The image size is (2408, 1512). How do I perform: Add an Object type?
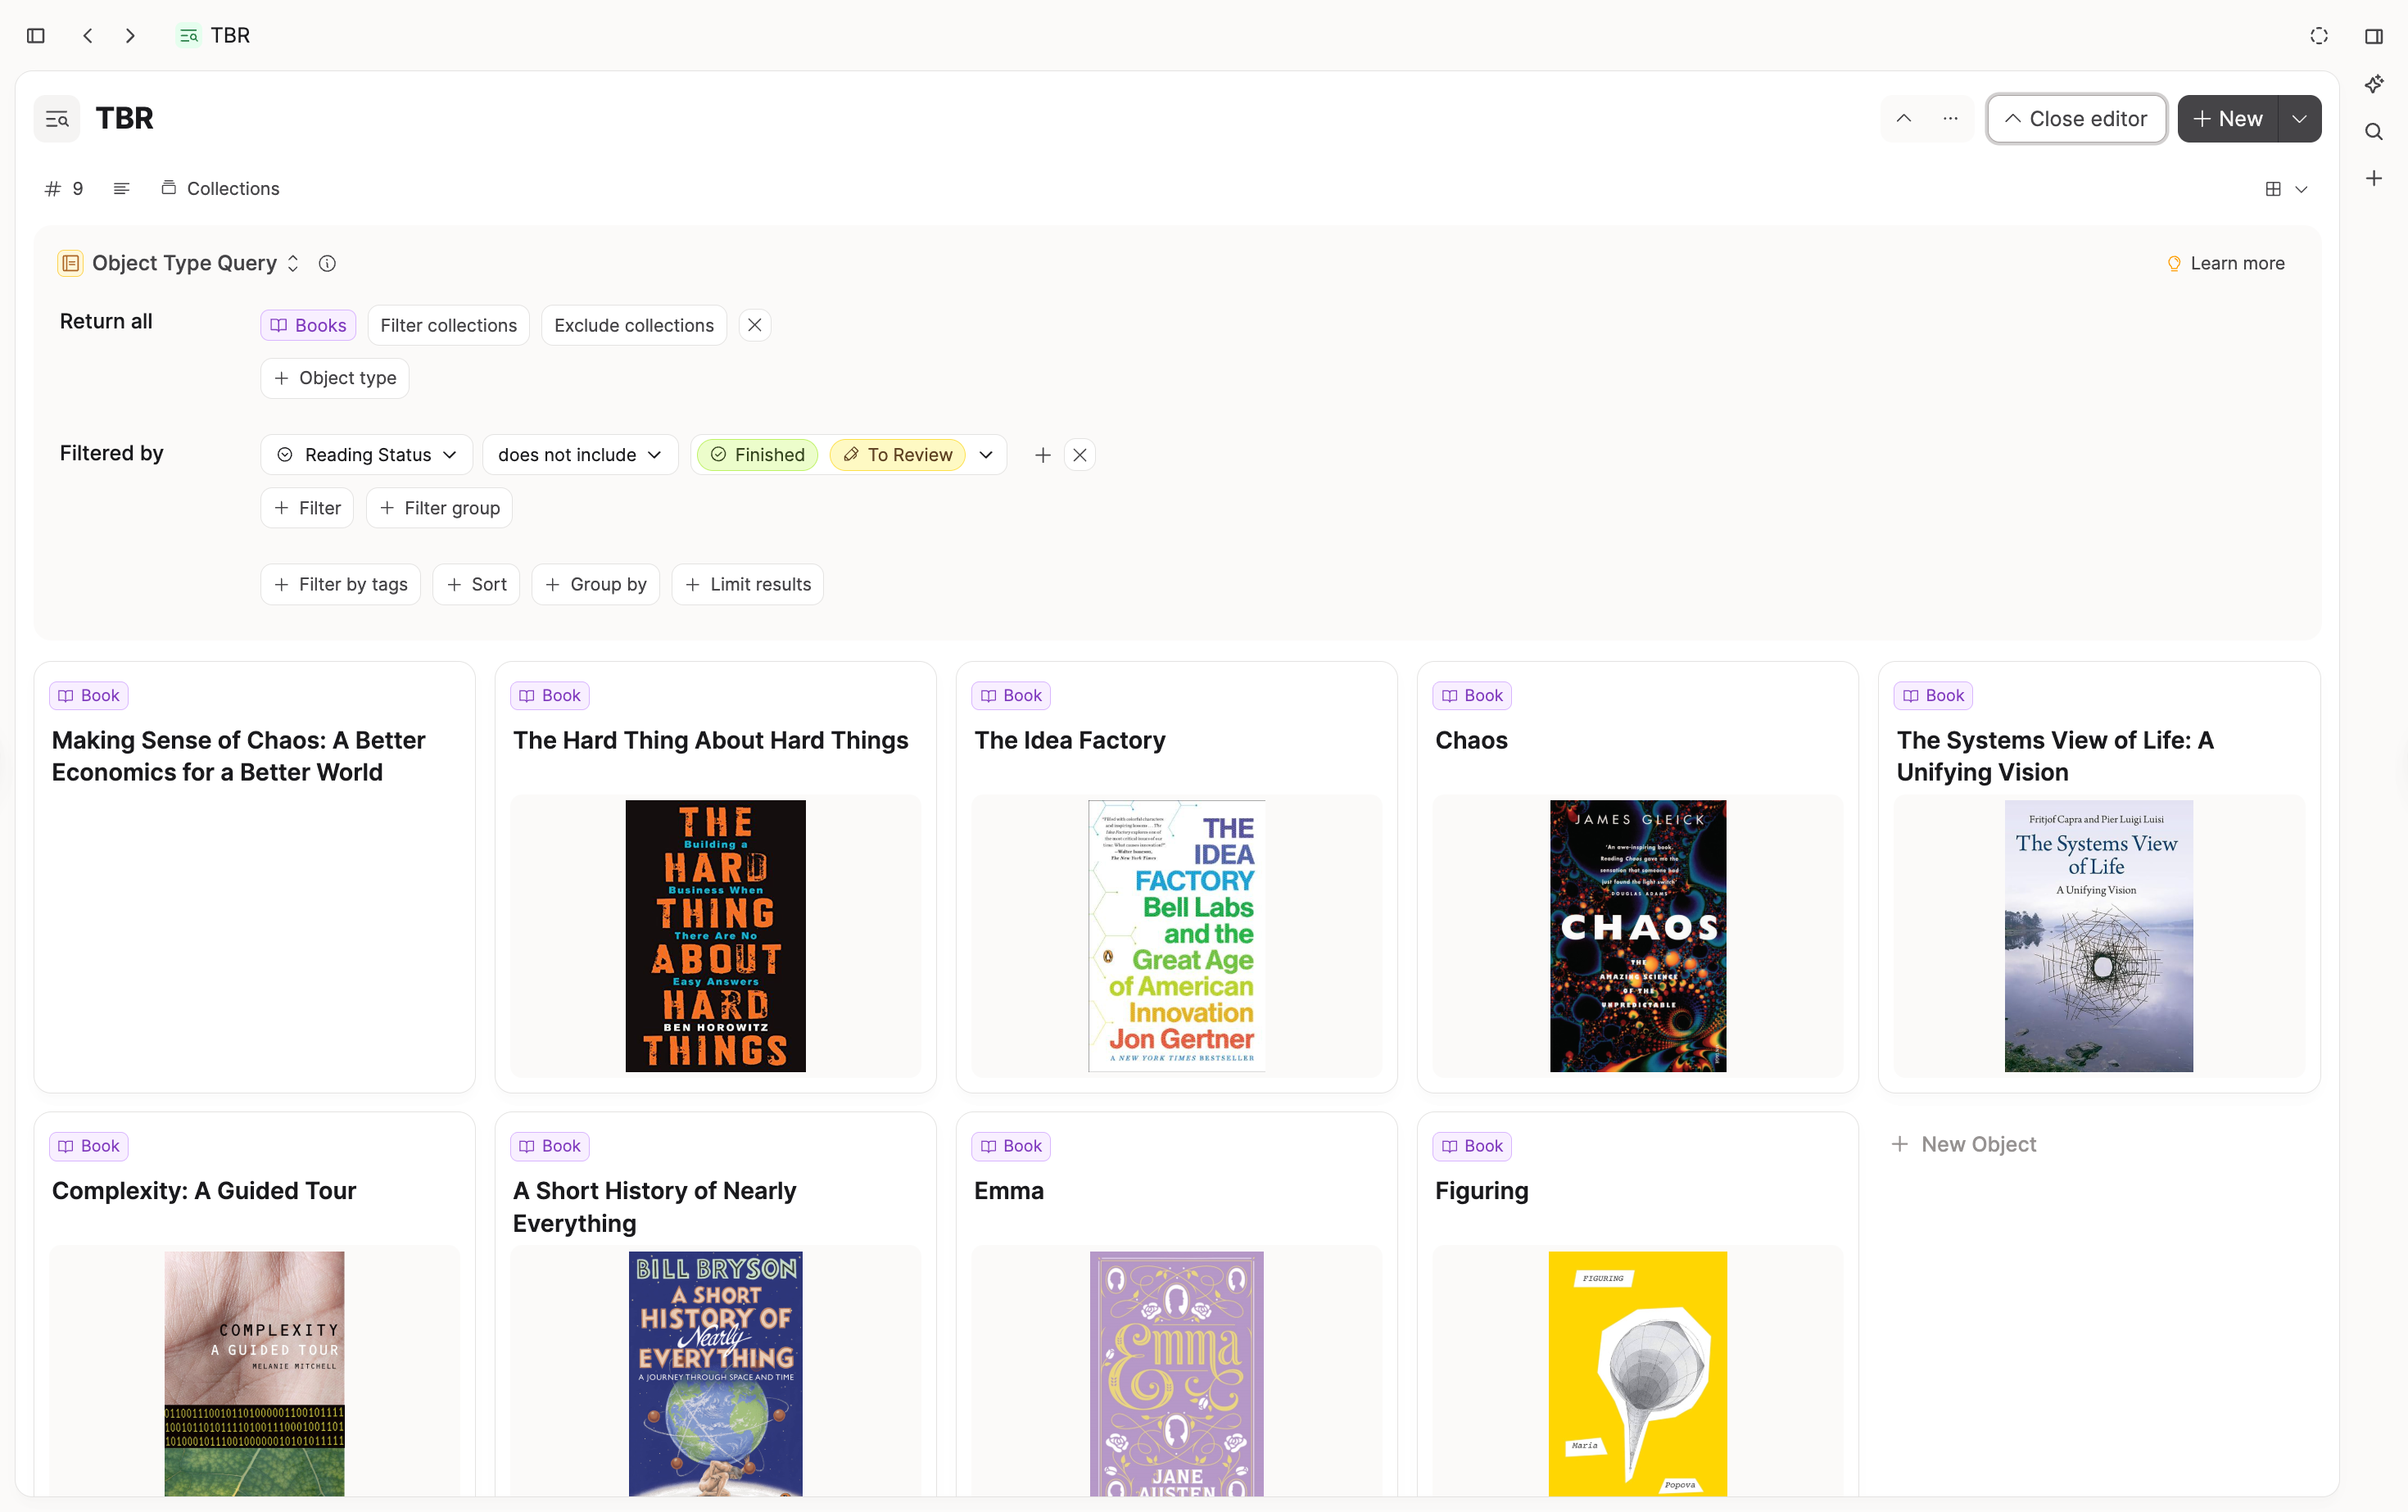[x=335, y=378]
